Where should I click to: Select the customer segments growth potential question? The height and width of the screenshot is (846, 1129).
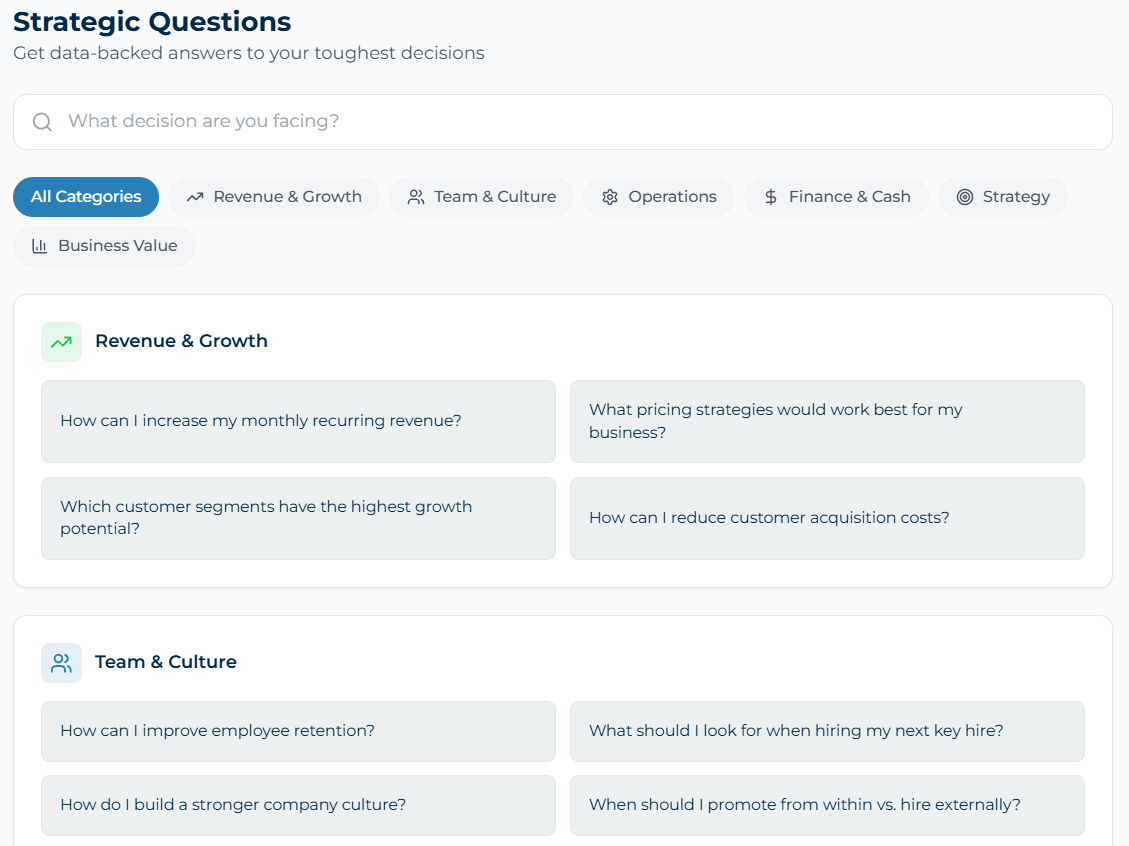(298, 518)
